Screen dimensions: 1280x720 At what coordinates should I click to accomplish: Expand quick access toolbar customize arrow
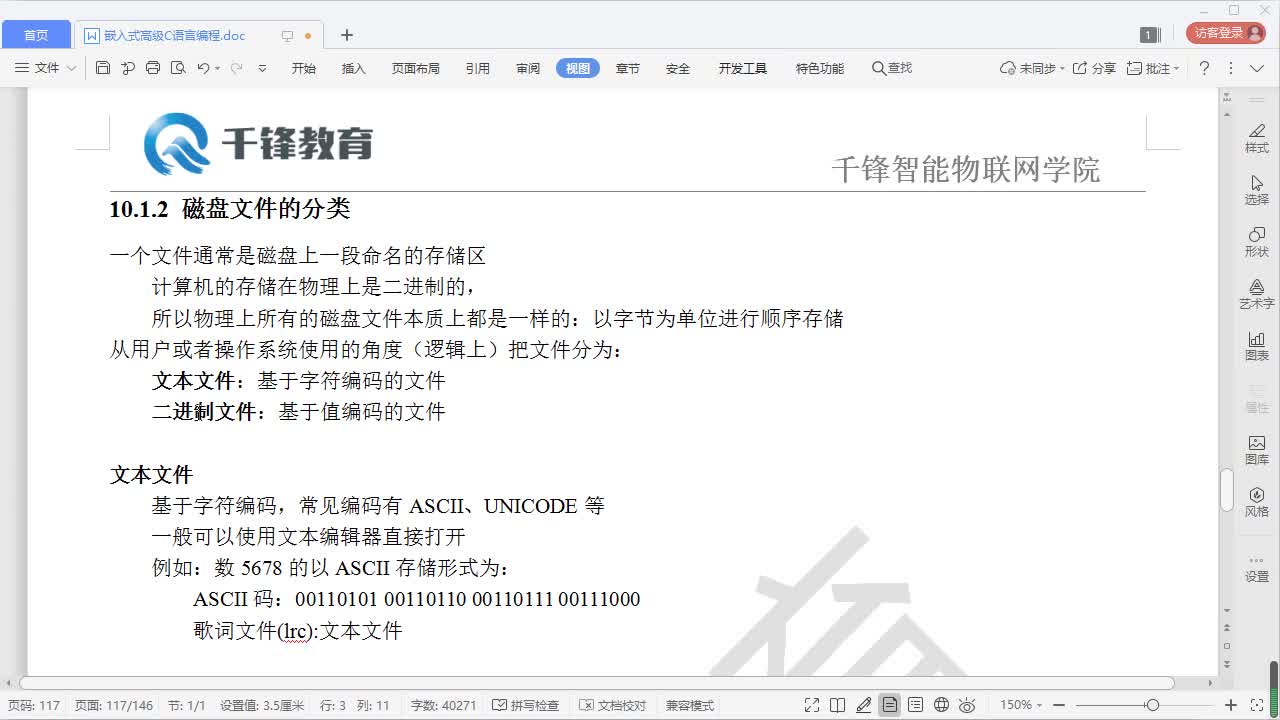[x=262, y=68]
